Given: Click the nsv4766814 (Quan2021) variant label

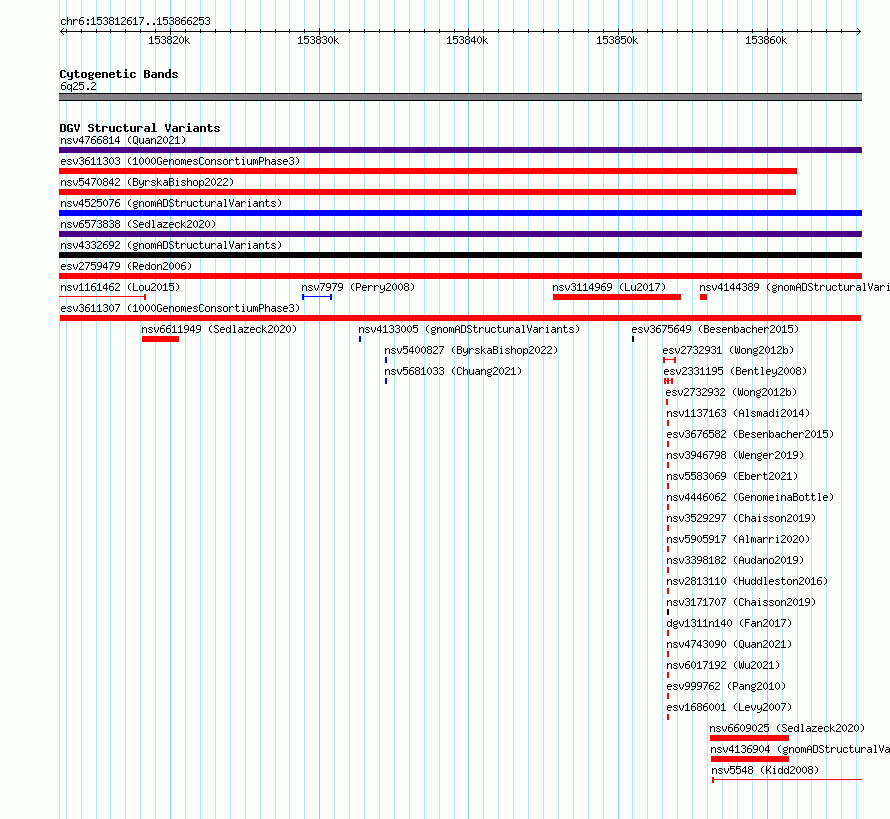Looking at the screenshot, I should [123, 140].
